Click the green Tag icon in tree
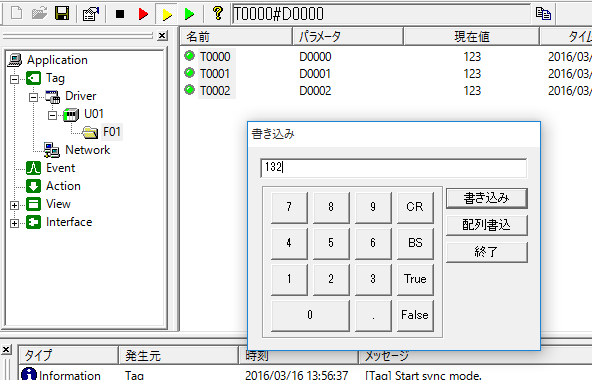 tap(33, 78)
